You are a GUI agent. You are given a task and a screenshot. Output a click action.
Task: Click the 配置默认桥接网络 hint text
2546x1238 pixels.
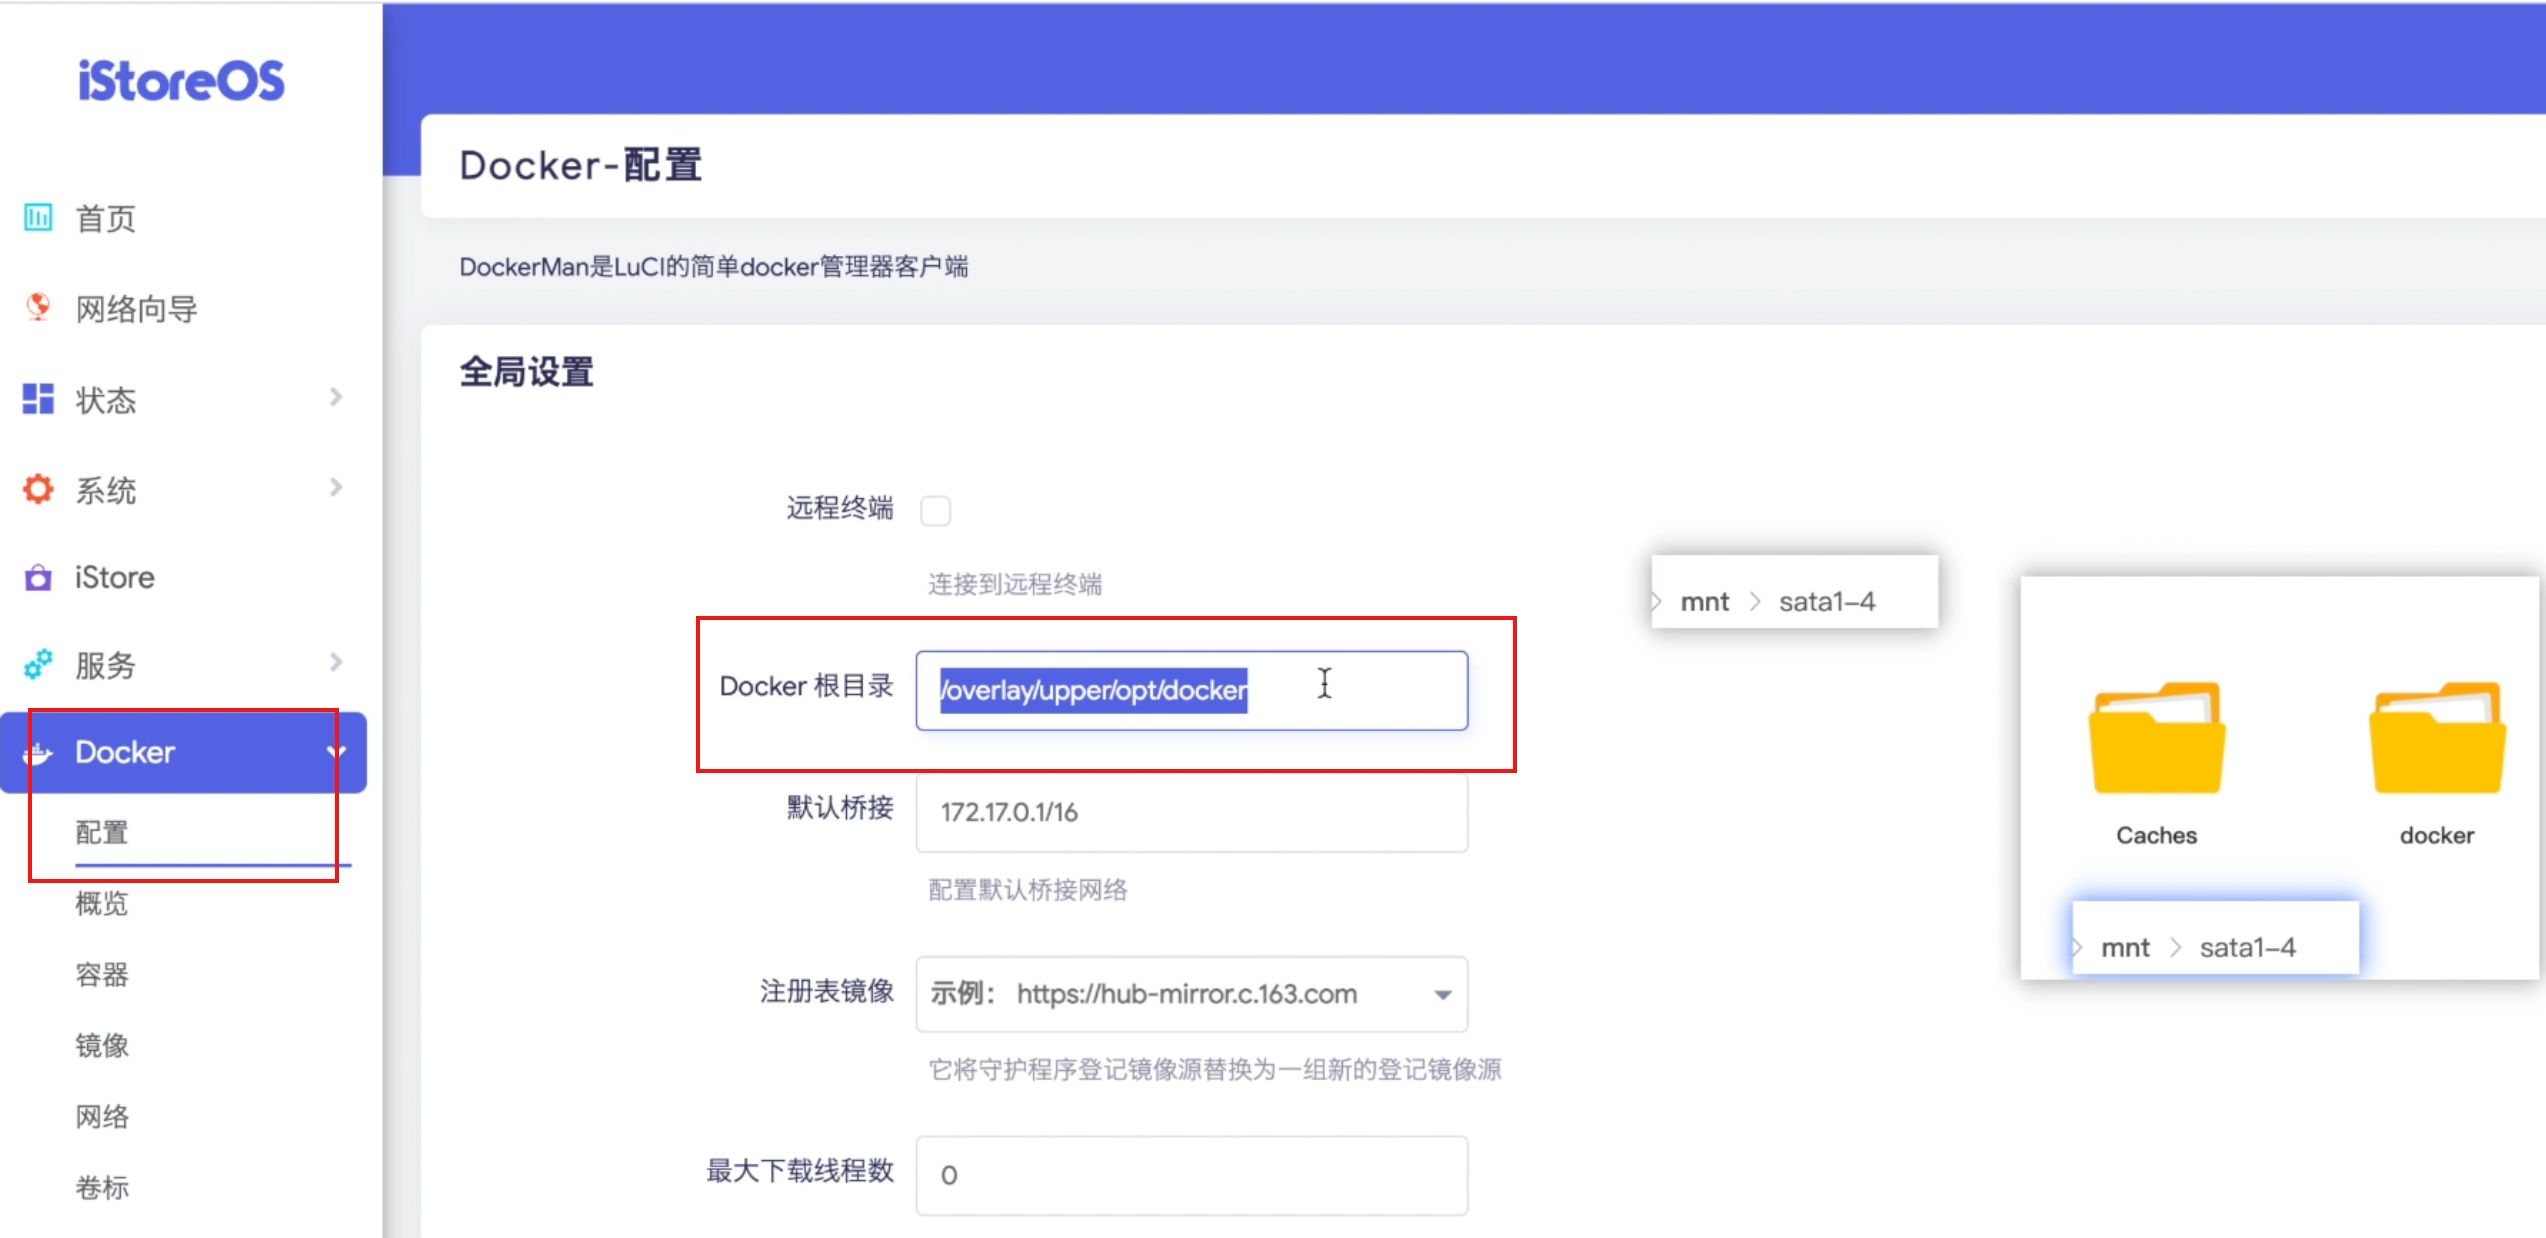tap(1028, 890)
